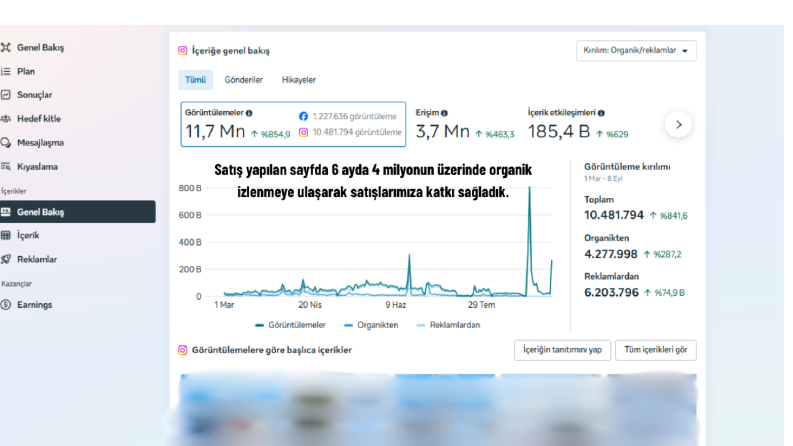Click Instagram icon next to İçeriğe genel bakış
The image size is (793, 446).
[183, 51]
